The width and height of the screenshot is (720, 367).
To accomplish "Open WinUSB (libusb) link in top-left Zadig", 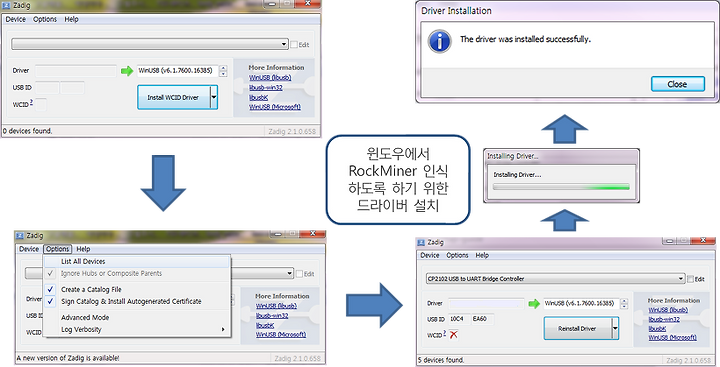I will coord(270,78).
